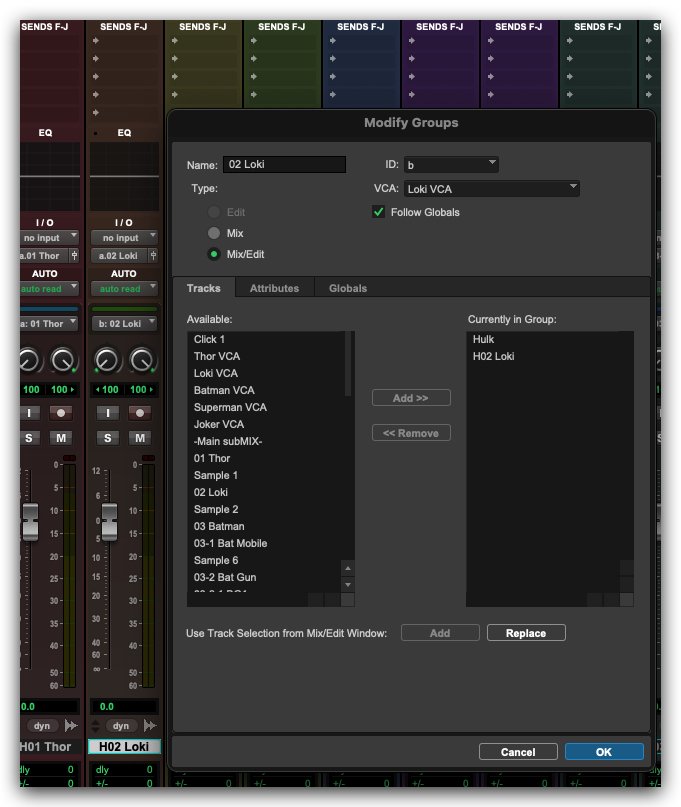The height and width of the screenshot is (807, 681).
Task: Select the Mix/Edit group type
Action: pyautogui.click(x=213, y=254)
